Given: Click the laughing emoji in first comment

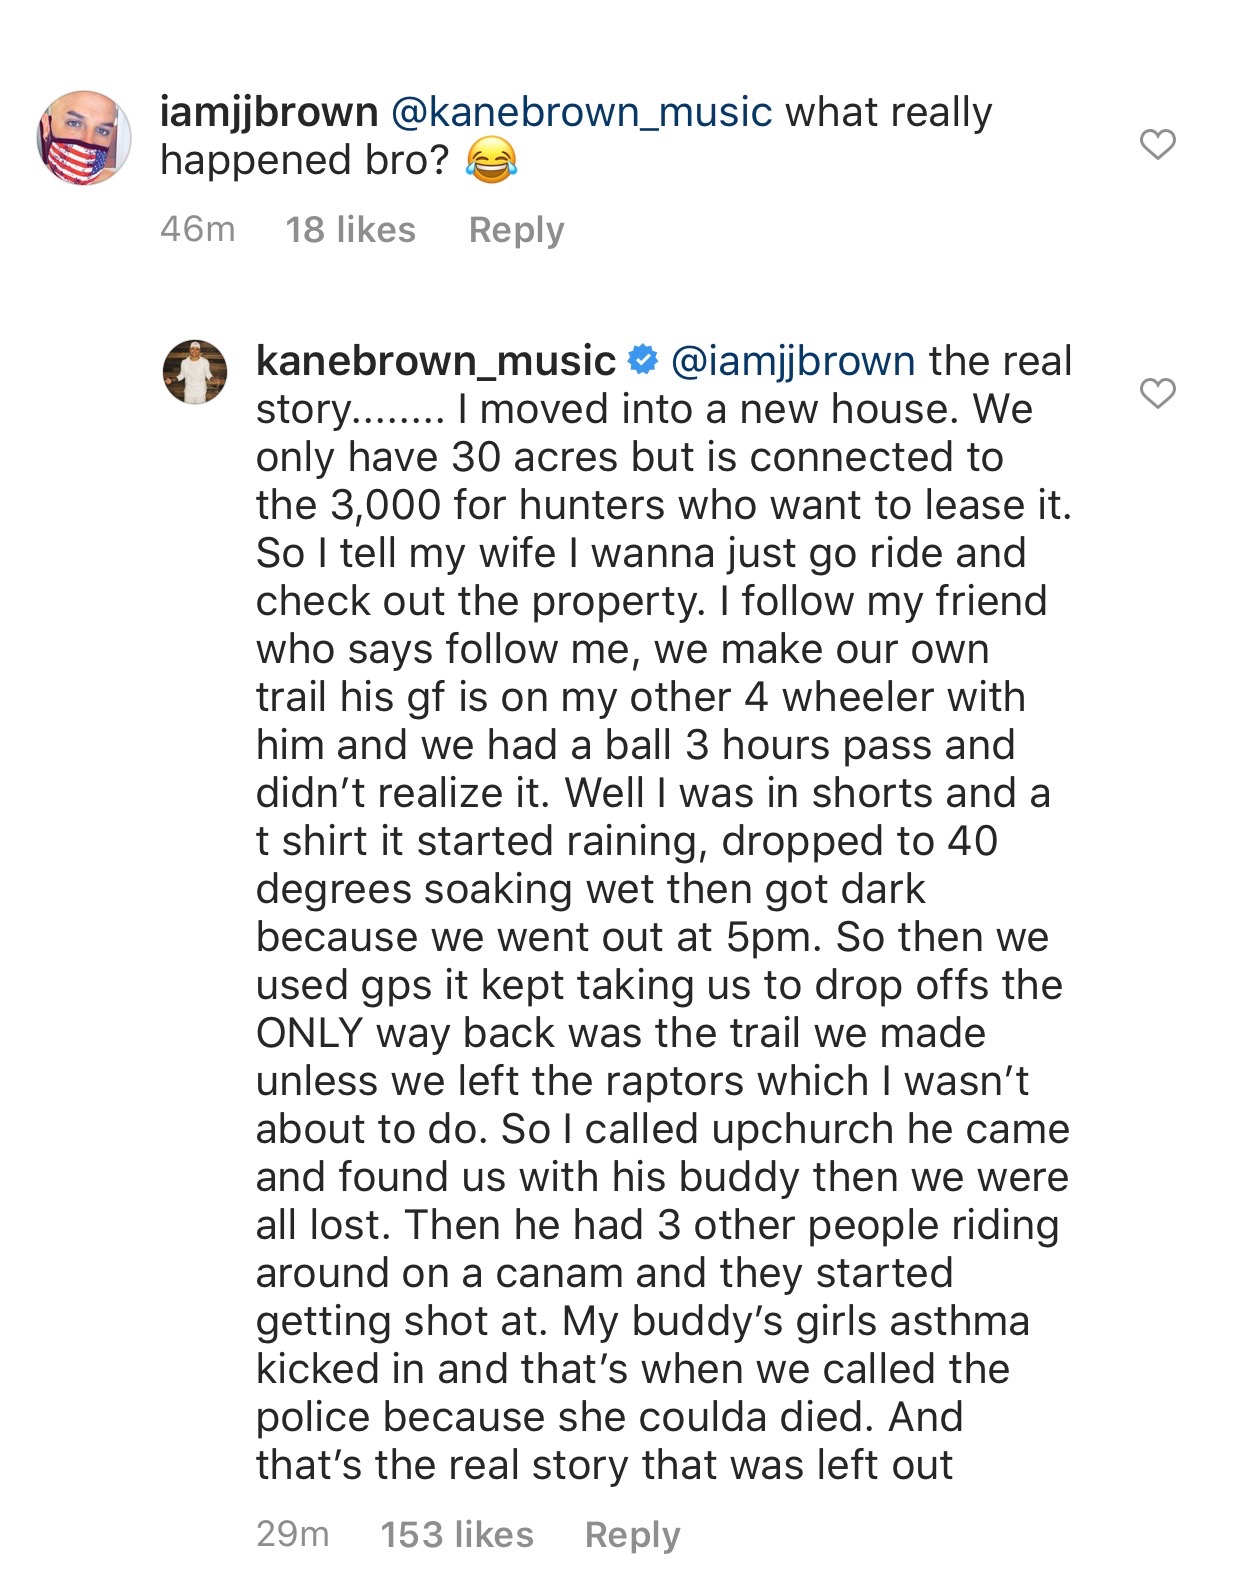Looking at the screenshot, I should tap(492, 161).
